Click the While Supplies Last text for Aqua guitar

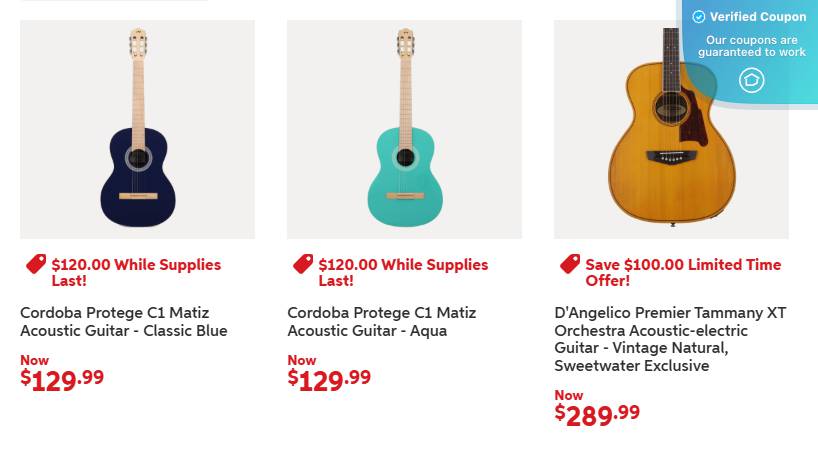point(403,273)
